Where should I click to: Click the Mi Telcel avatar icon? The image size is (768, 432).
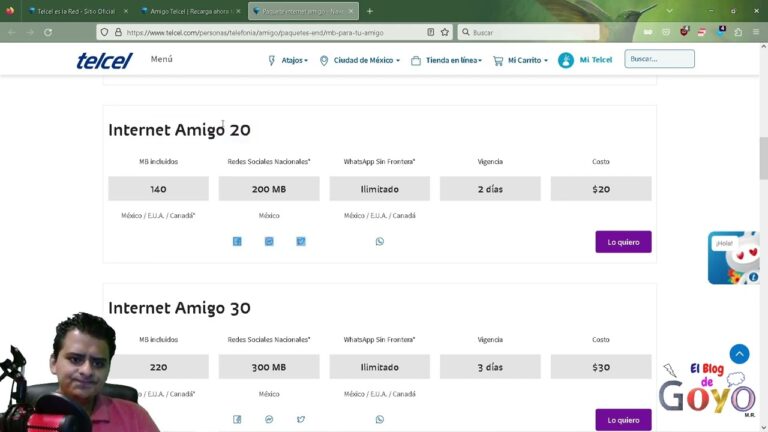click(x=566, y=60)
